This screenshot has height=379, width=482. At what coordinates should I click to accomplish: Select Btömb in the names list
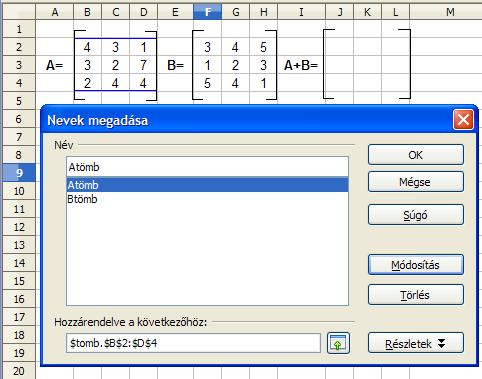click(207, 199)
